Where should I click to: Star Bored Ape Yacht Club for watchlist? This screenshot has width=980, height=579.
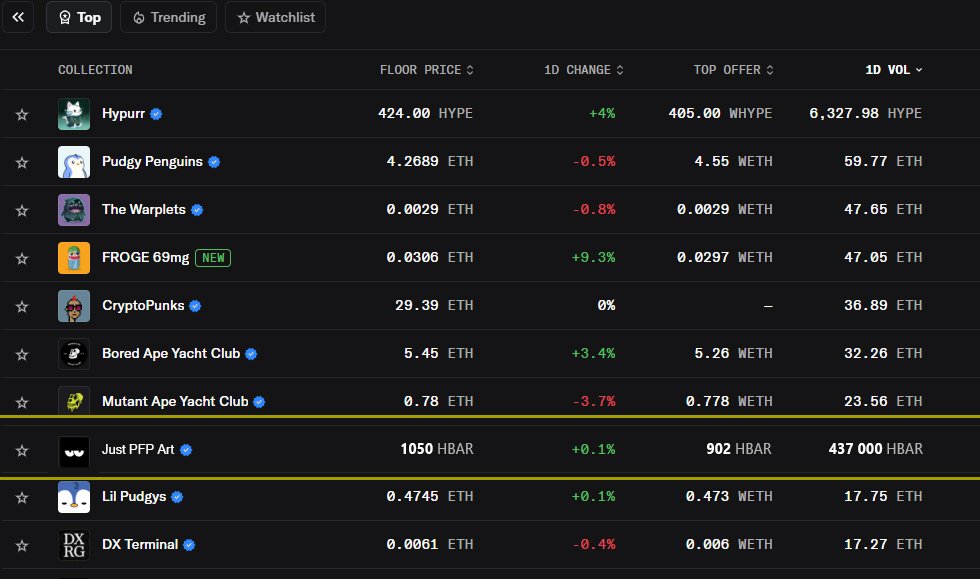(22, 355)
